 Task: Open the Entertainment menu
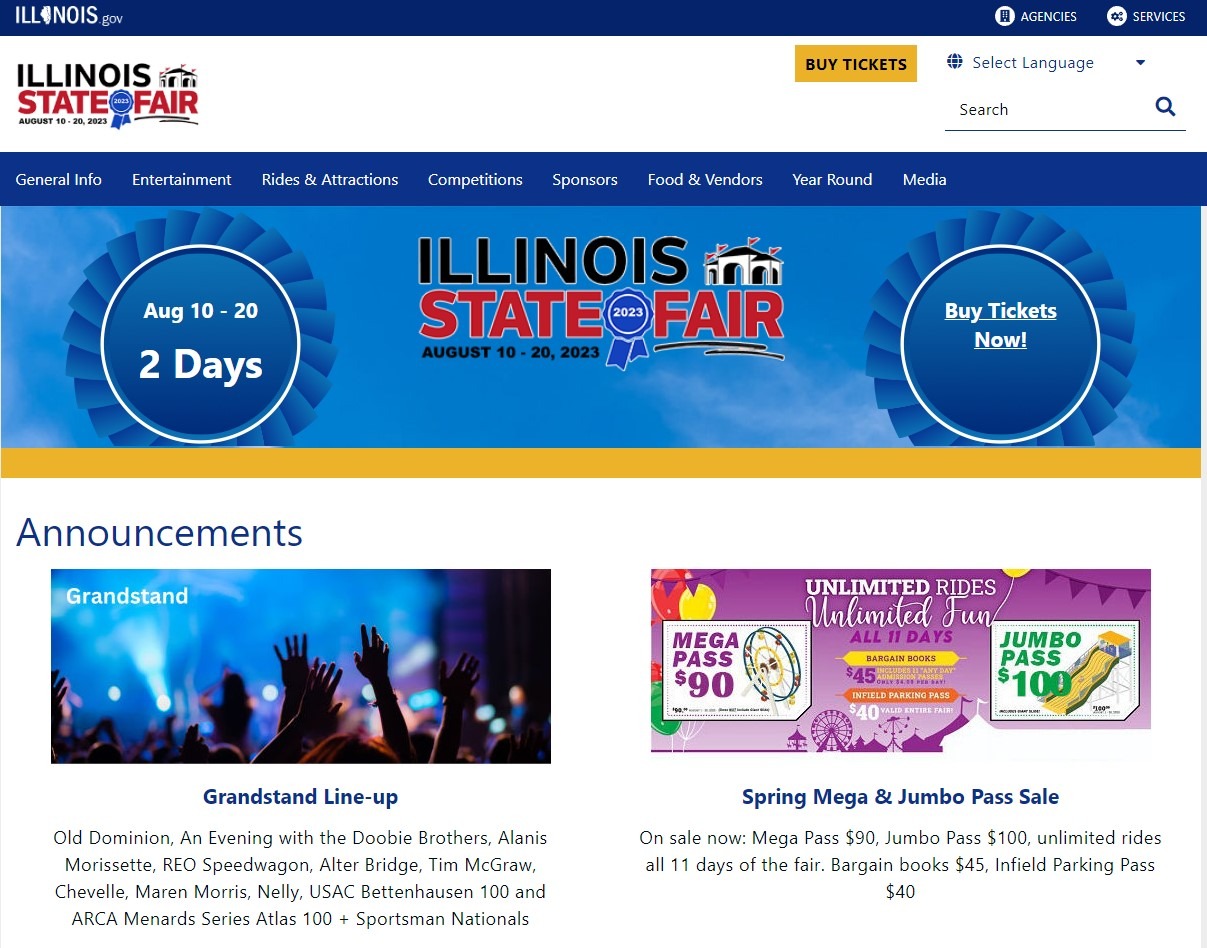182,180
